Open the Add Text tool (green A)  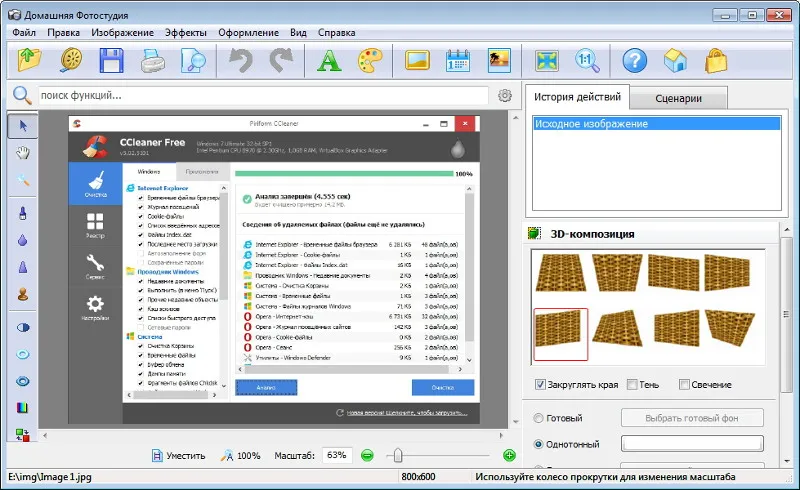tap(329, 60)
